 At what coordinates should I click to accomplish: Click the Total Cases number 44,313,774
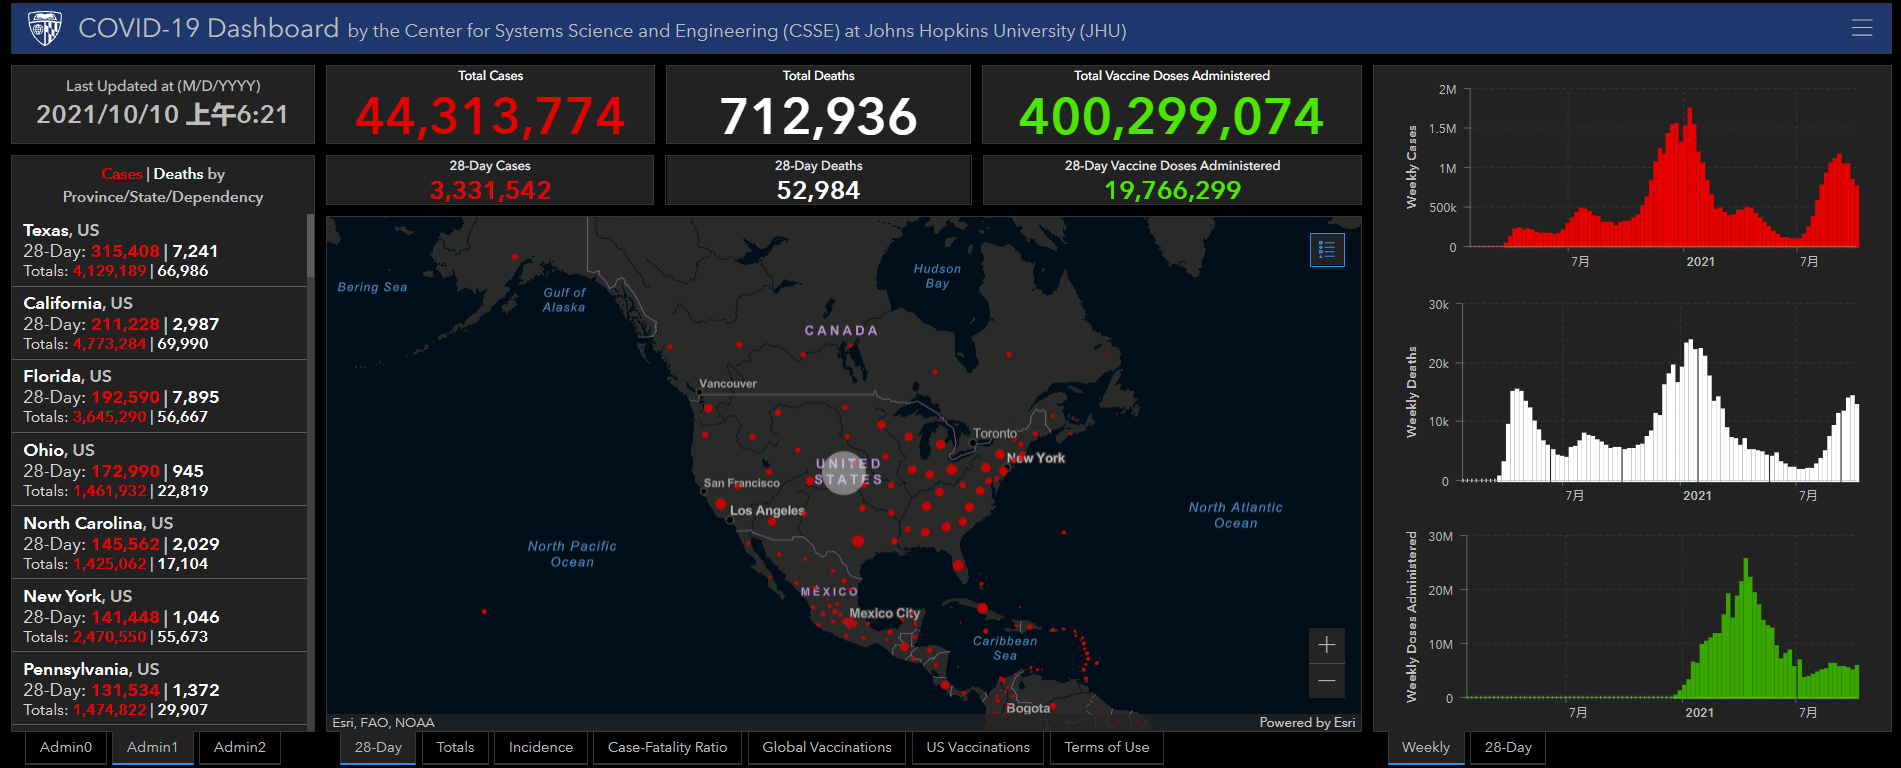(490, 115)
